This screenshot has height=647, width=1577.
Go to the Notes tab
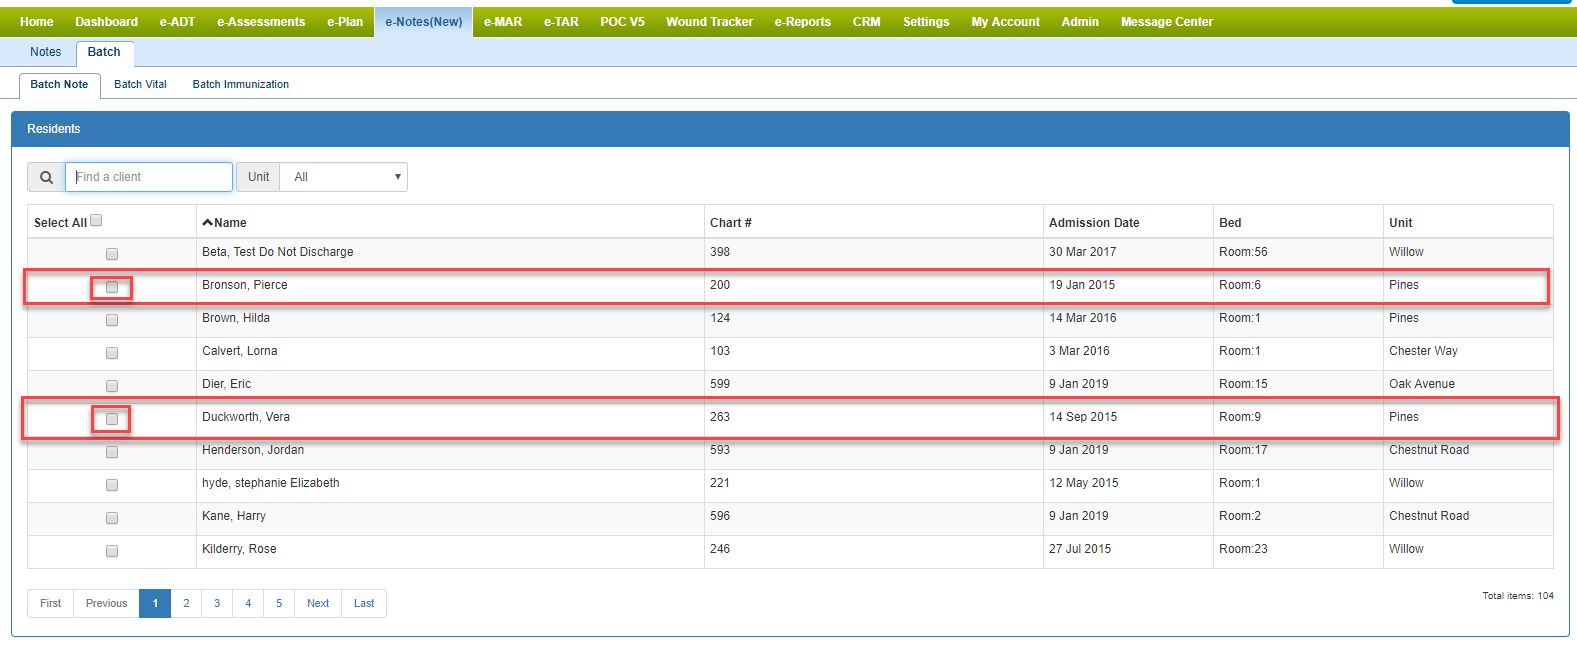coord(45,52)
